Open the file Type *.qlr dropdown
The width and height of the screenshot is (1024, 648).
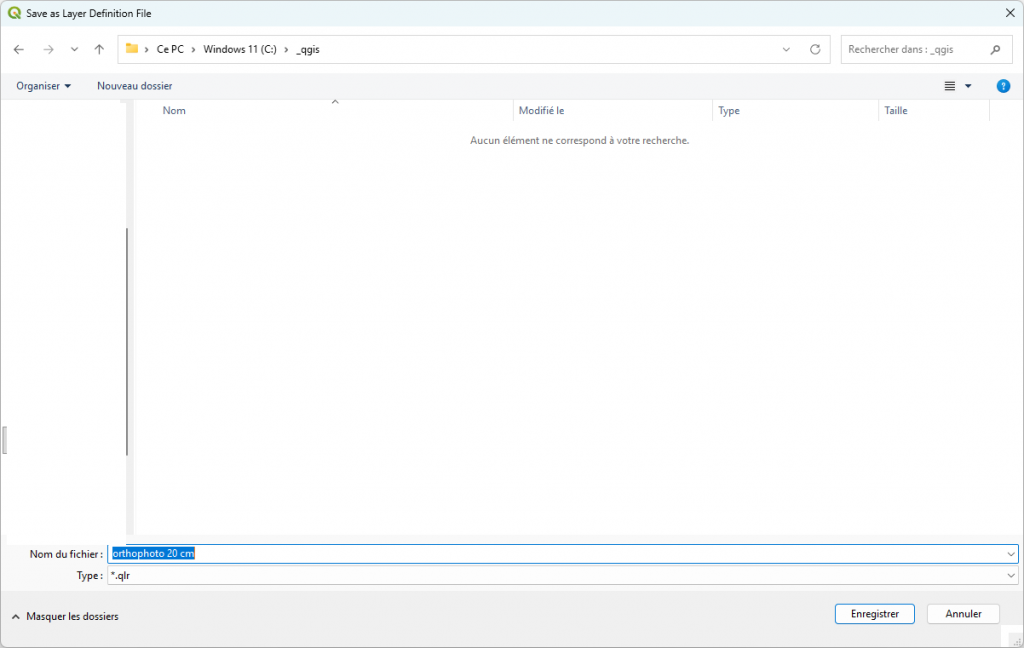point(1011,576)
